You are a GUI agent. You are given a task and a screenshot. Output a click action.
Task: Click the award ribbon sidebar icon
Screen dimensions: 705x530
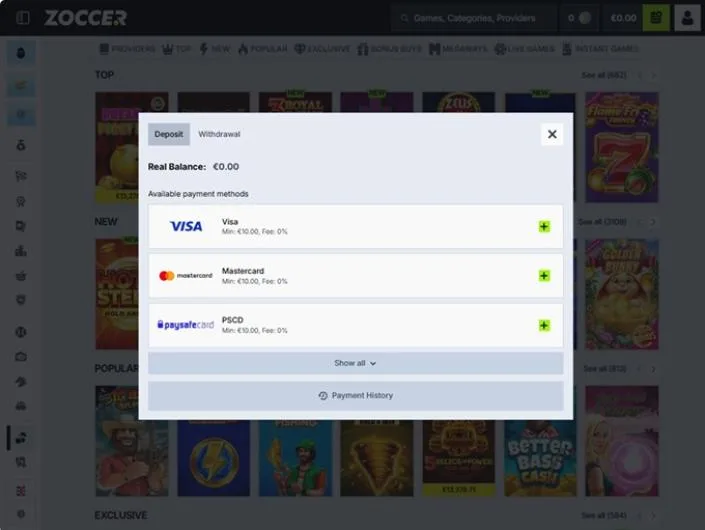pos(21,201)
